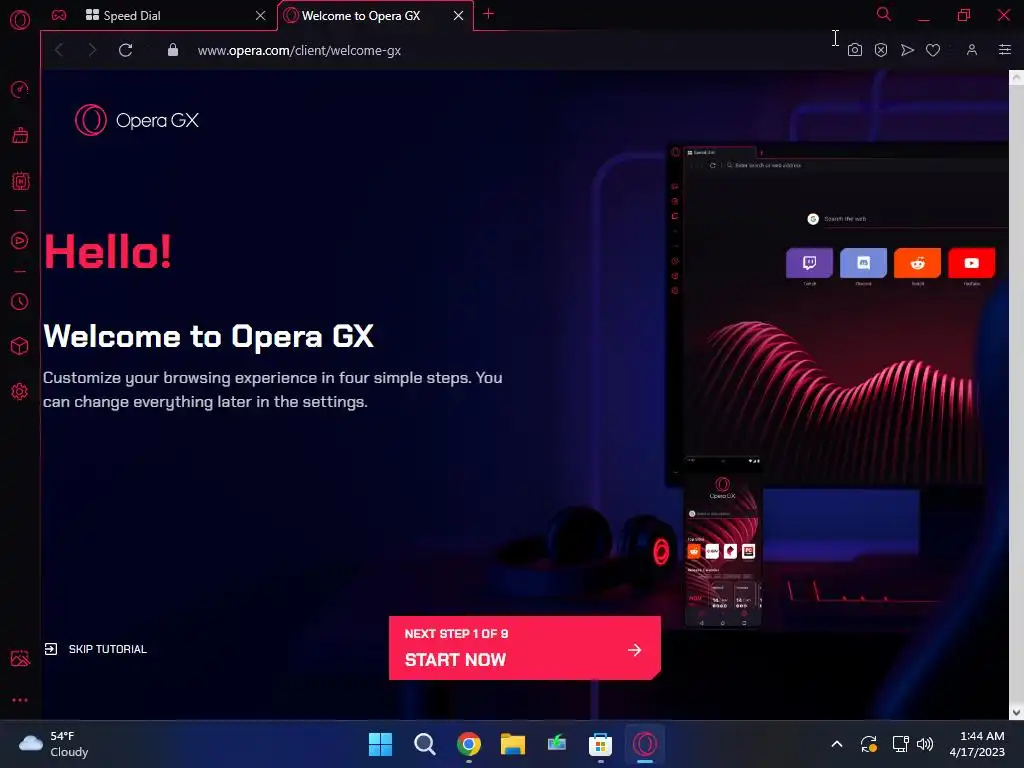Open File Explorer from taskbar

point(513,744)
